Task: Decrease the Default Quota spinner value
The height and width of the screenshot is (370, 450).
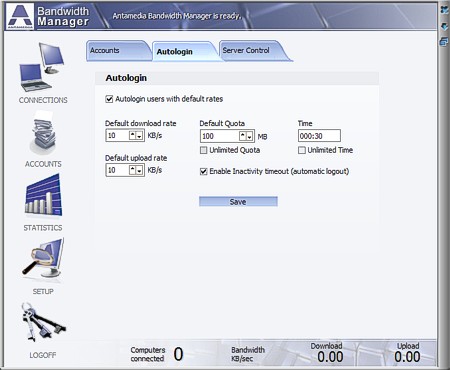Action: pyautogui.click(x=250, y=136)
